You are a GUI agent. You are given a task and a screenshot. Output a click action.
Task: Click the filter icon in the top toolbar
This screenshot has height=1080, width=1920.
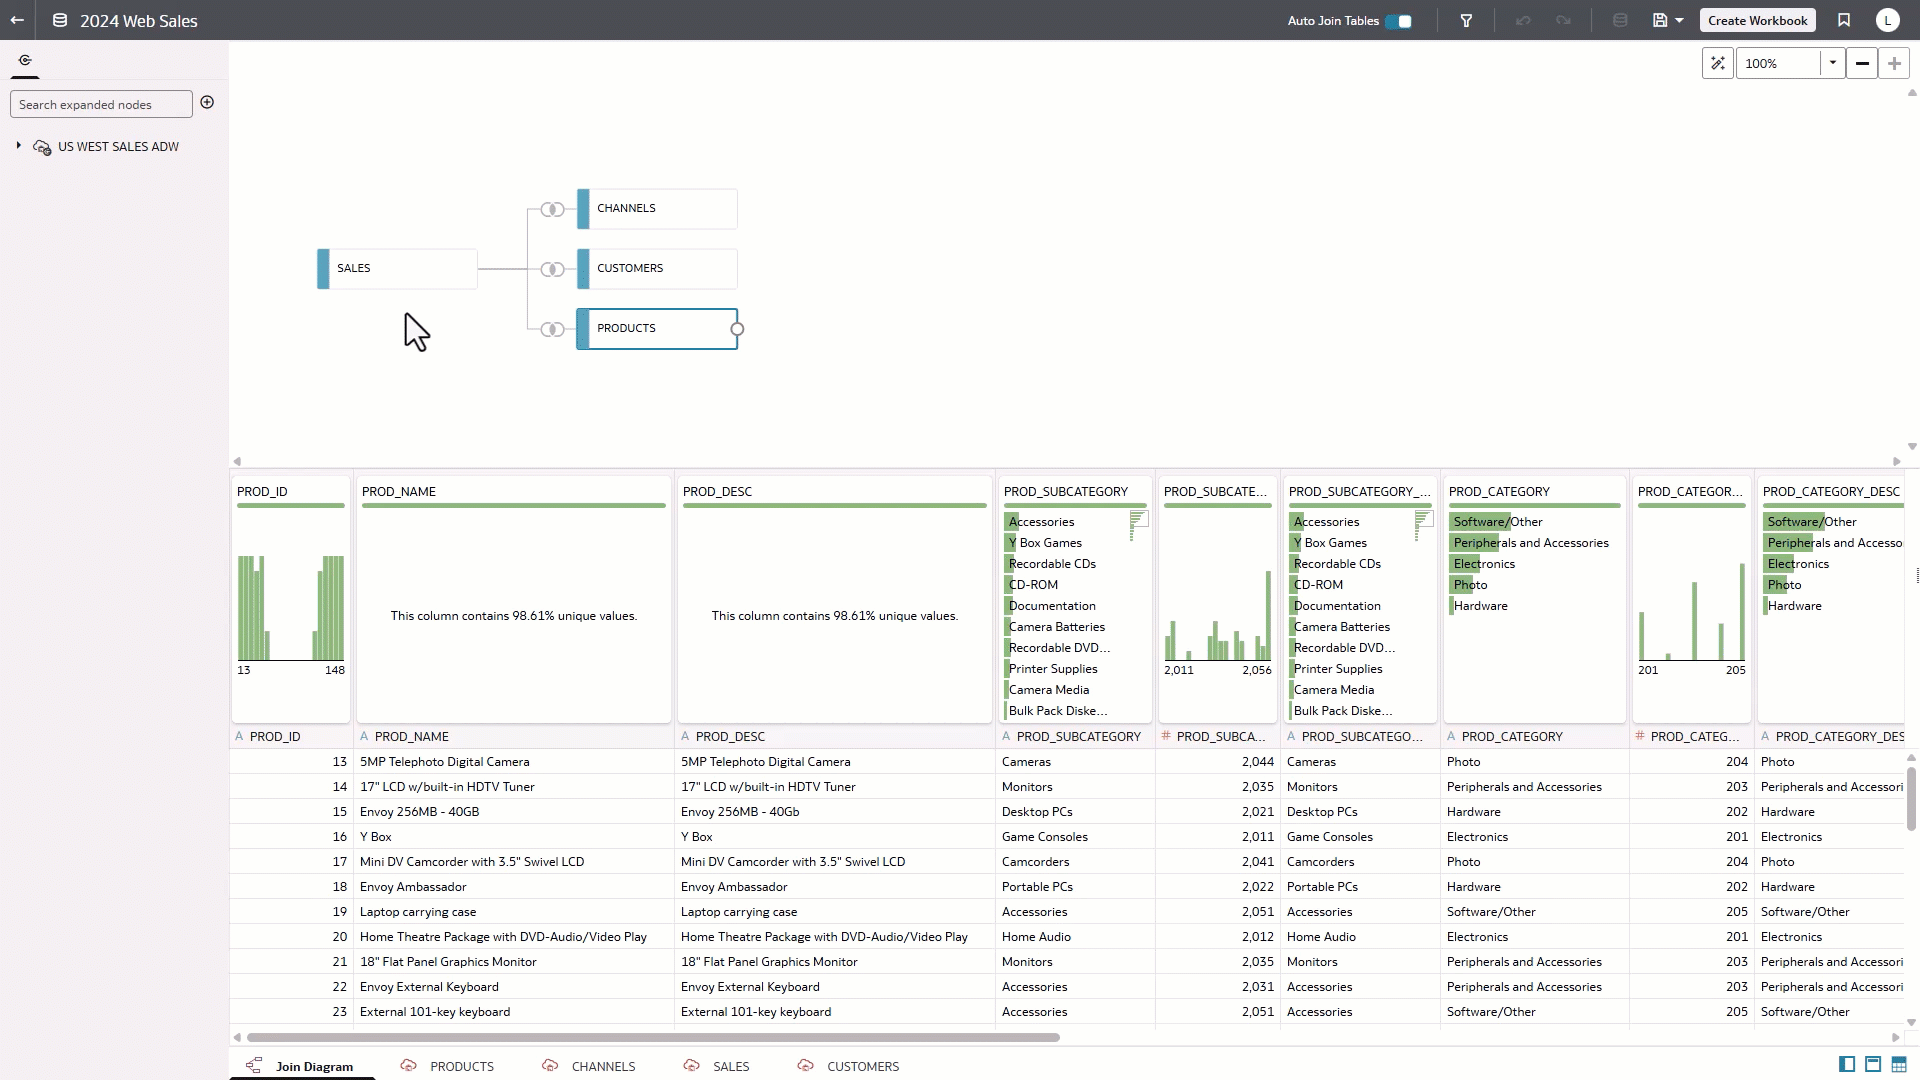pos(1466,20)
